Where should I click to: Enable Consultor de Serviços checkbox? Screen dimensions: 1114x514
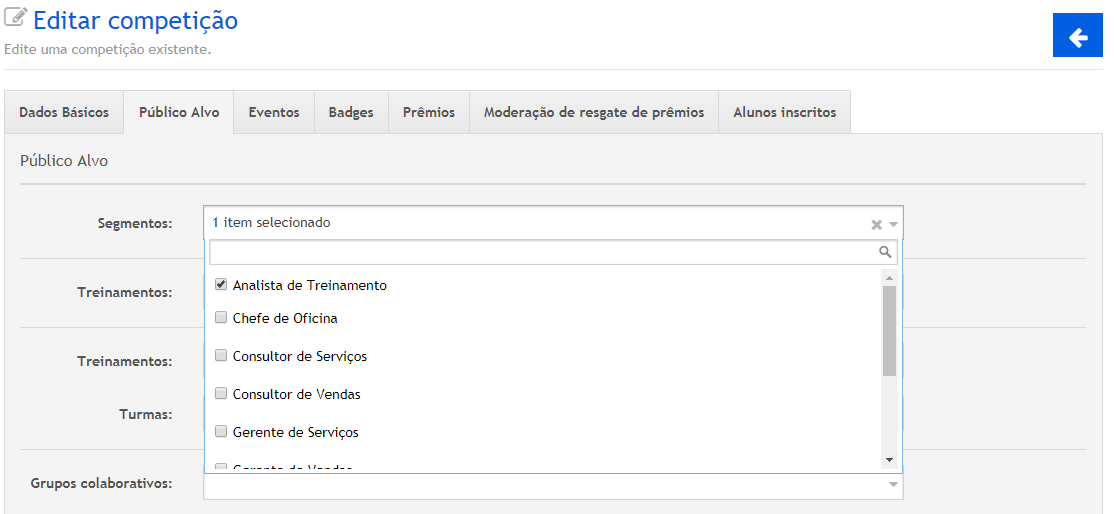[221, 356]
